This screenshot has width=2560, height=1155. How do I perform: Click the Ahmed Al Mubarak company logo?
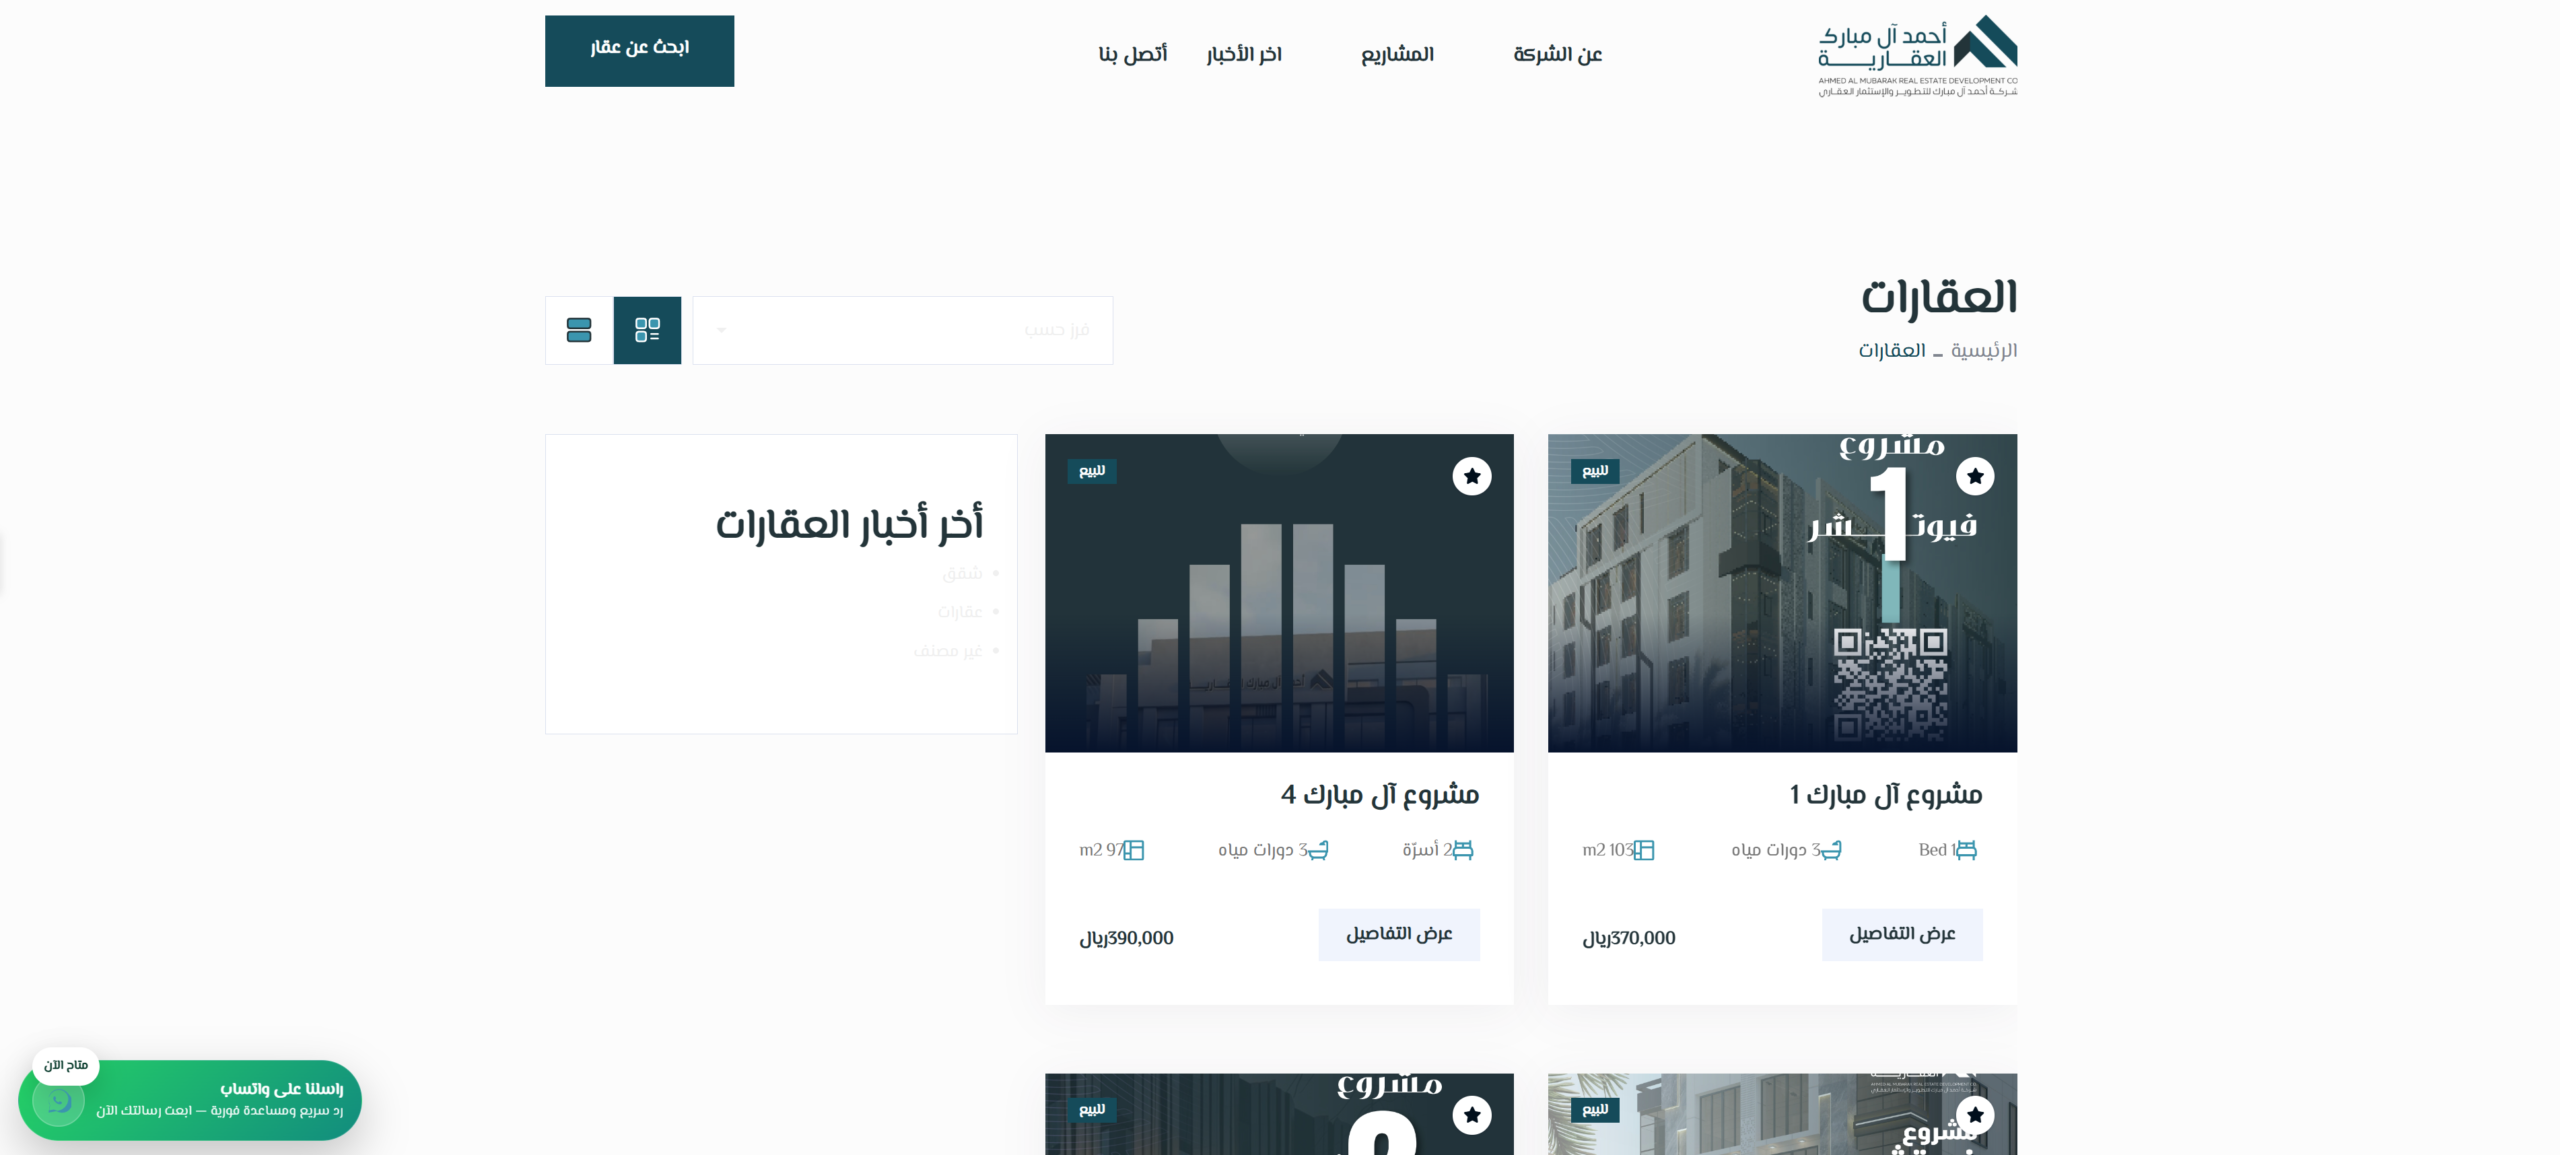pyautogui.click(x=1917, y=55)
